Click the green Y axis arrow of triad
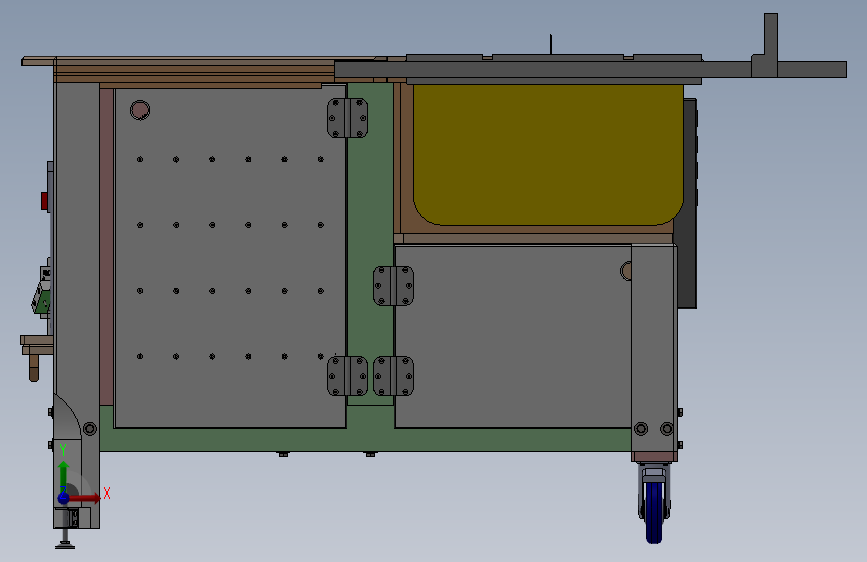Viewport: 867px width, 562px height. click(x=64, y=476)
